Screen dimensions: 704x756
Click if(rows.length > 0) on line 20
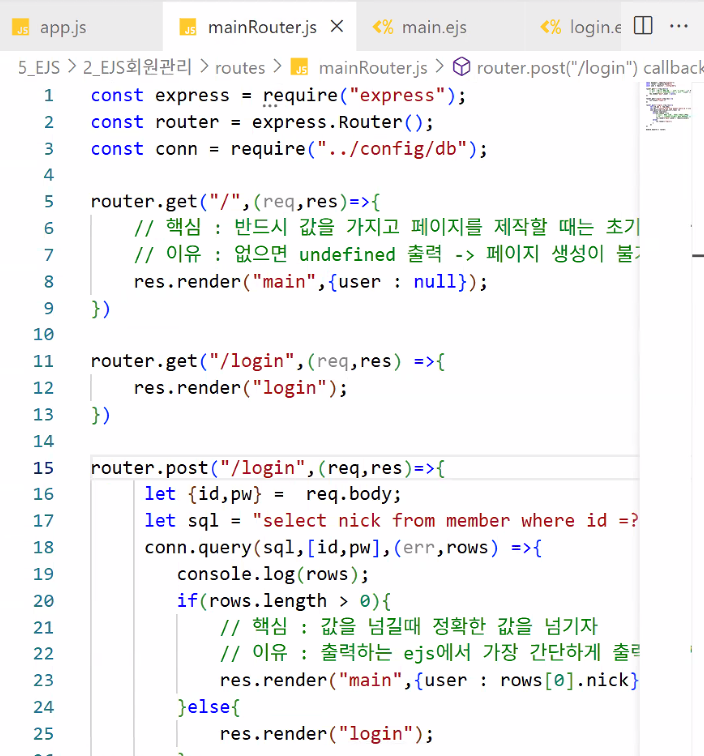[x=278, y=601]
